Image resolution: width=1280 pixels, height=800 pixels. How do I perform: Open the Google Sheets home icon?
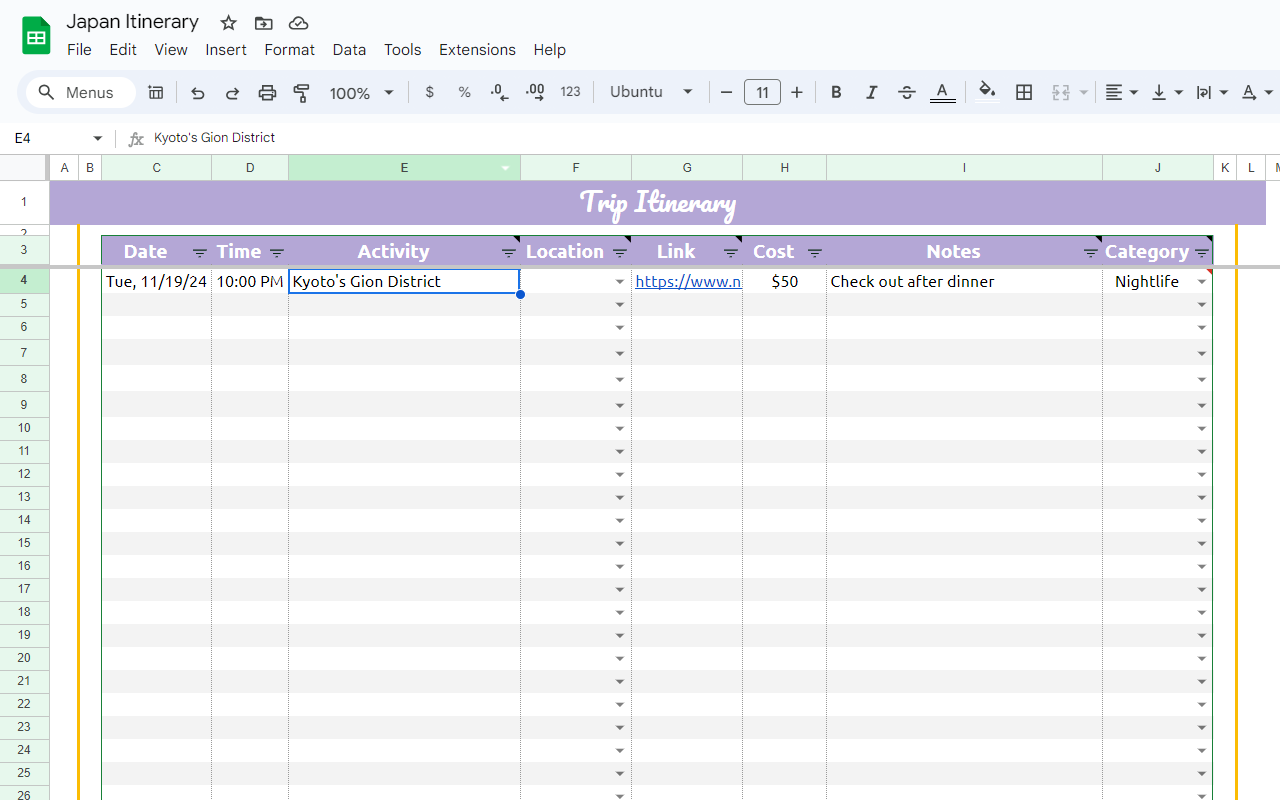[x=37, y=37]
